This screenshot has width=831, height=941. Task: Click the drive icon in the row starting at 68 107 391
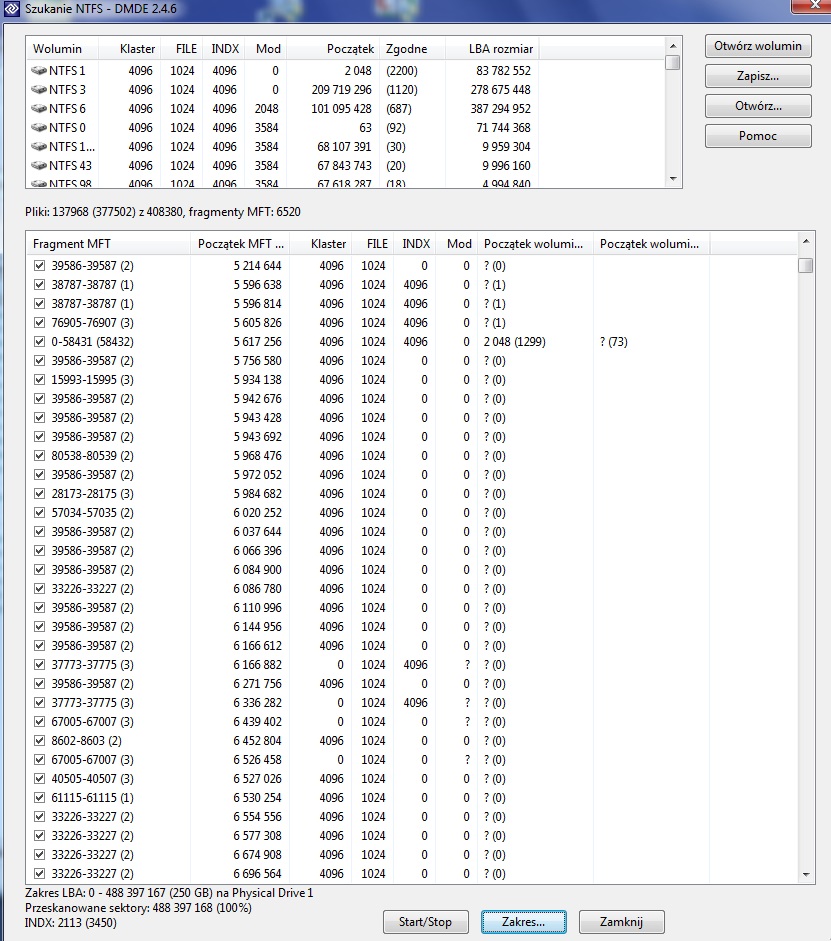tap(39, 147)
